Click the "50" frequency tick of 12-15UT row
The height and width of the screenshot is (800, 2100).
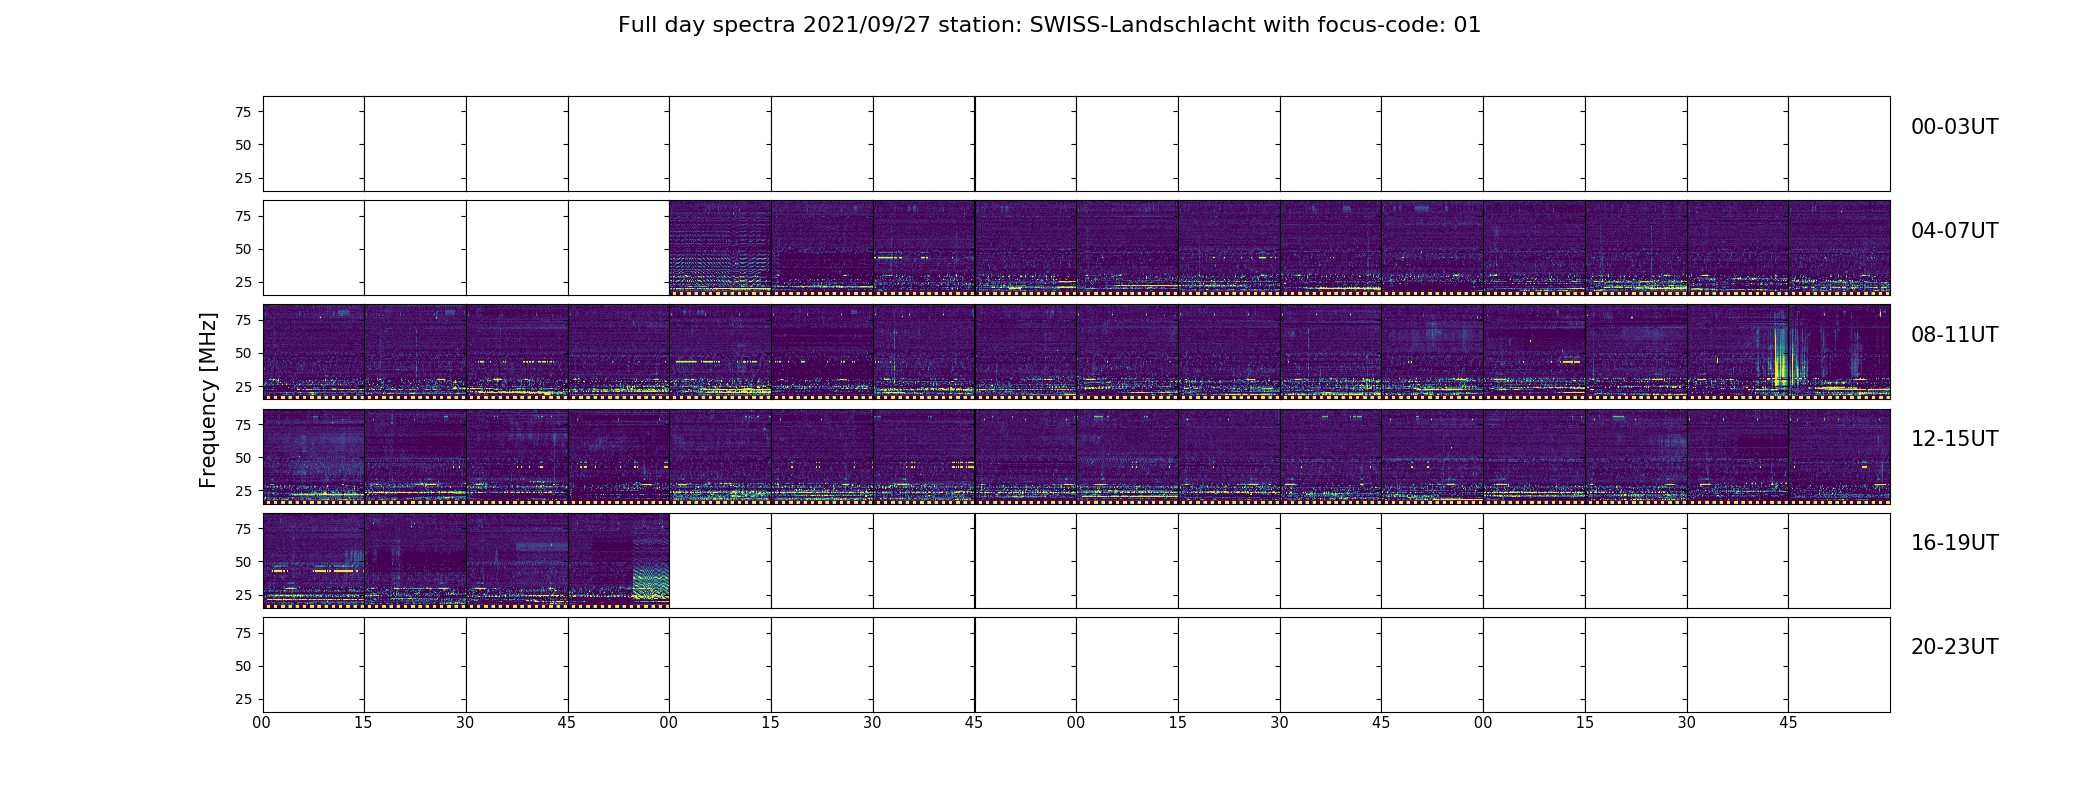tap(242, 458)
